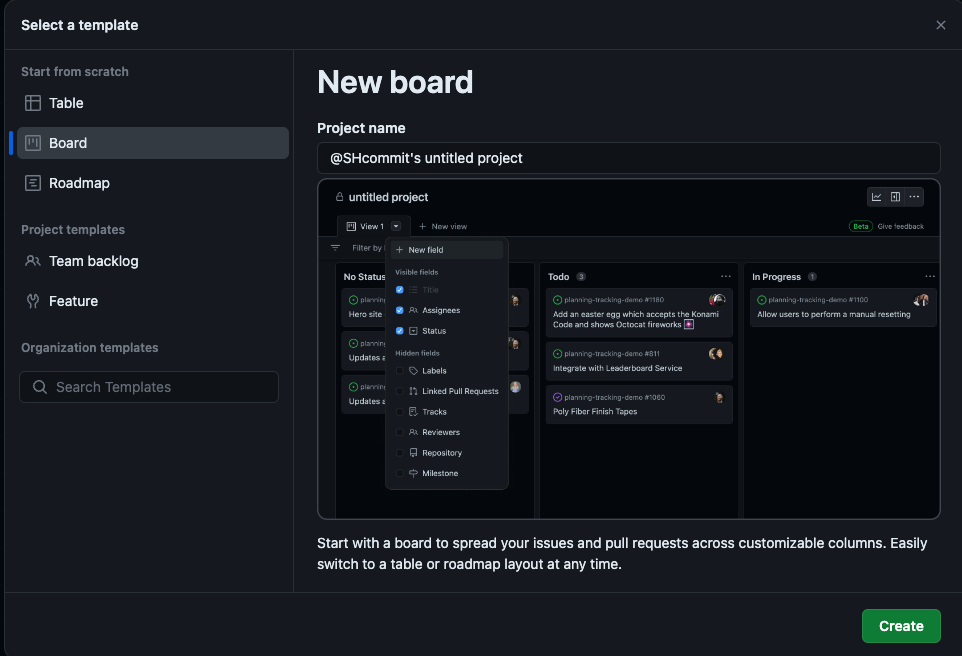Click the Team backlog people icon
The height and width of the screenshot is (656, 962).
[33, 261]
